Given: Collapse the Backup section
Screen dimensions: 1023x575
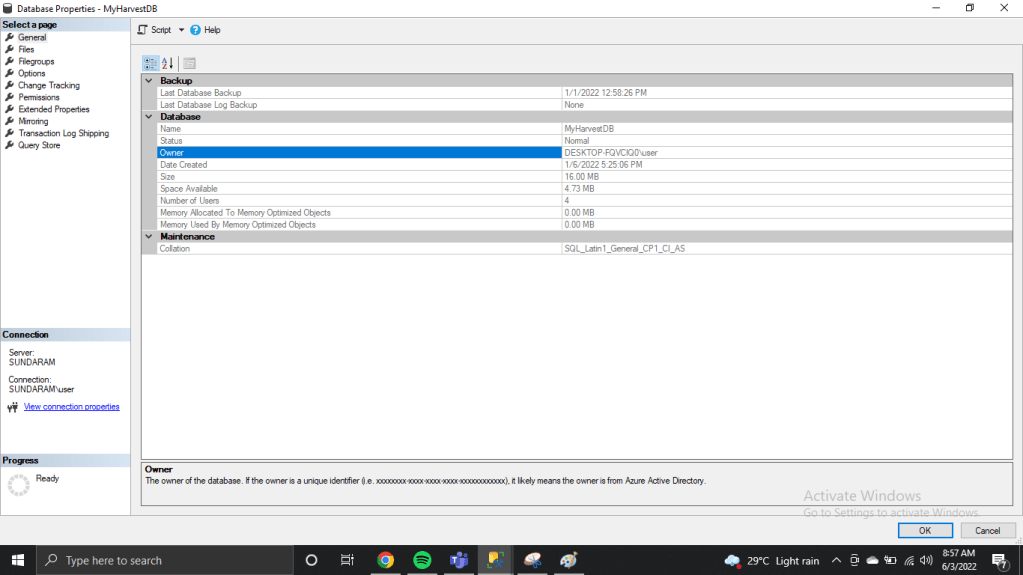Looking at the screenshot, I should point(149,81).
